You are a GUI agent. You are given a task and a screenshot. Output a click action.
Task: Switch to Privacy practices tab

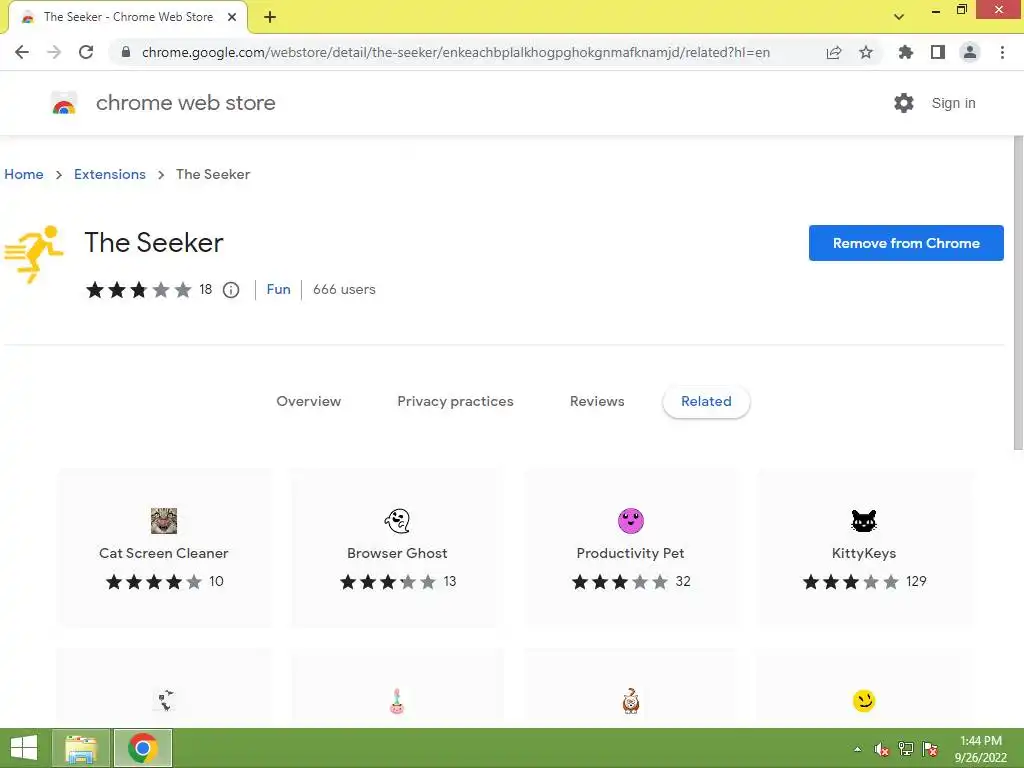coord(455,401)
